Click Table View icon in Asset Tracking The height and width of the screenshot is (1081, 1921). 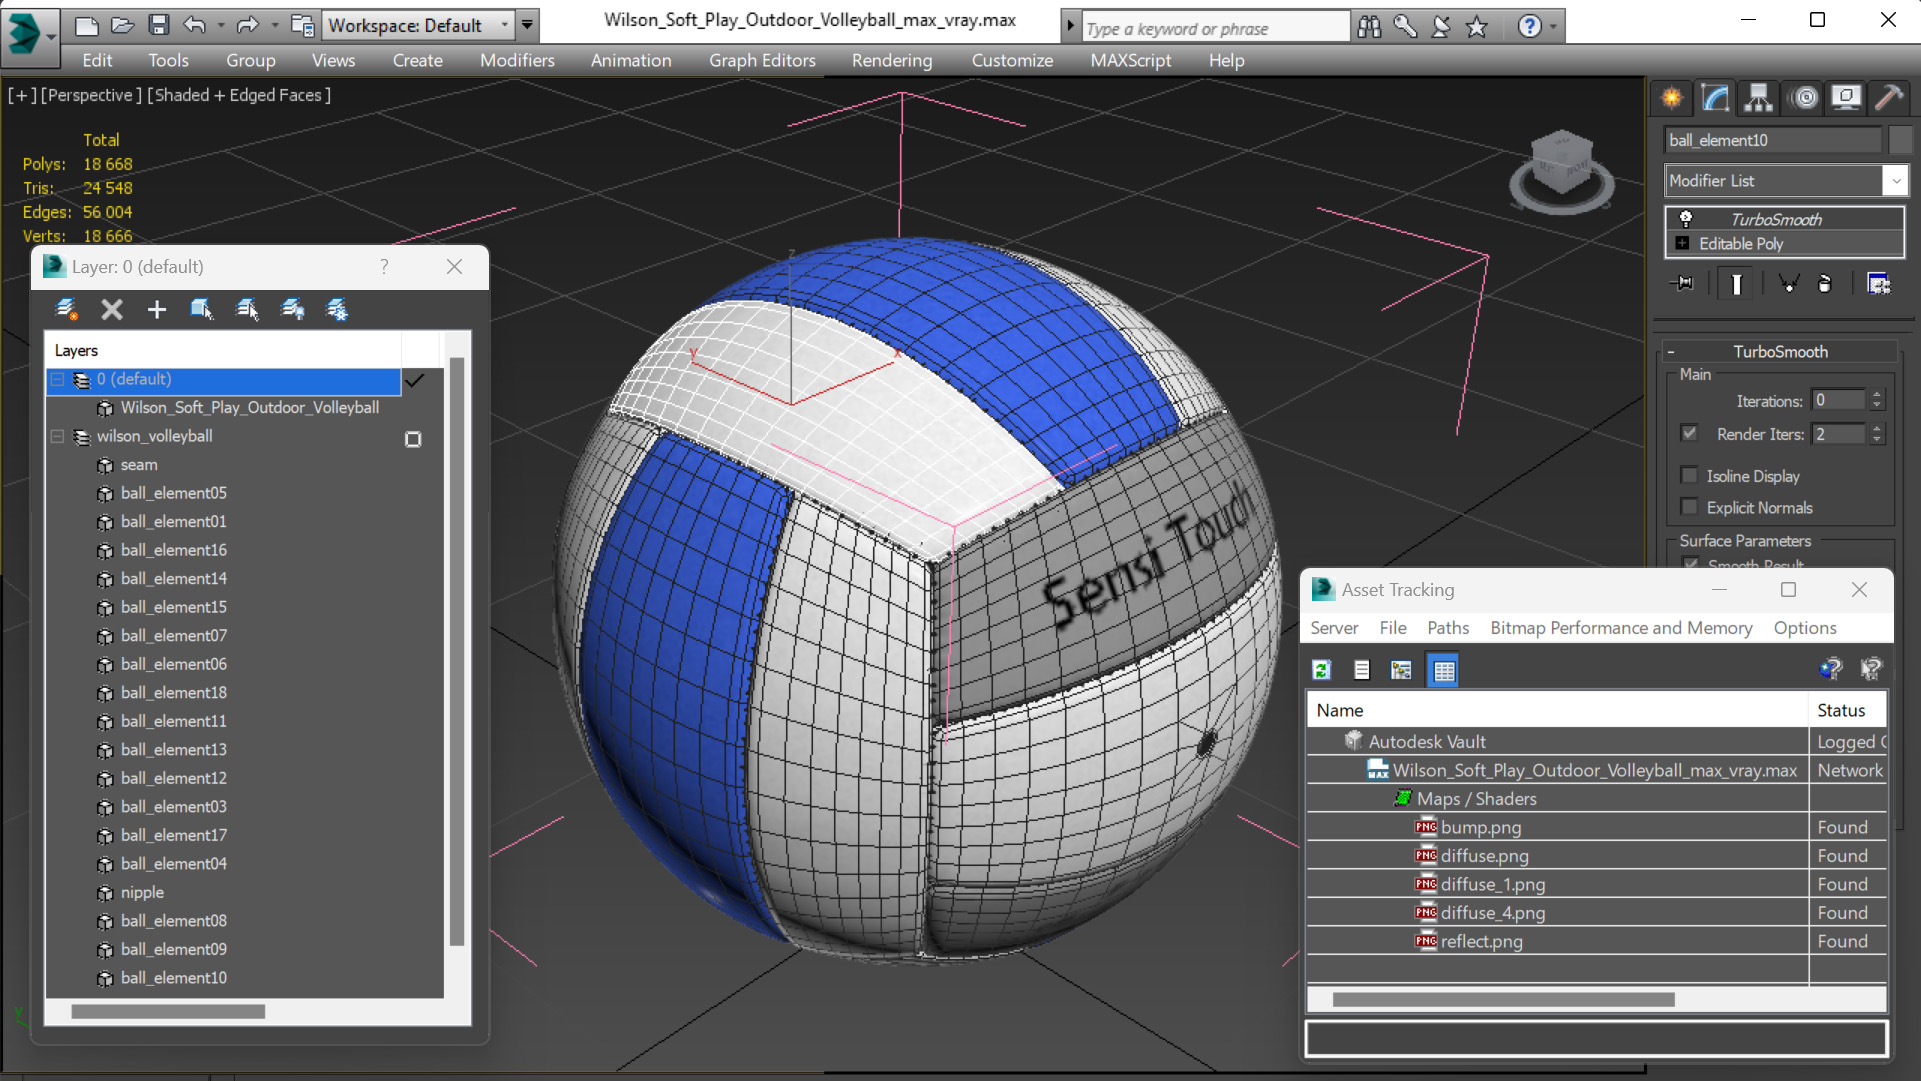pyautogui.click(x=1444, y=670)
